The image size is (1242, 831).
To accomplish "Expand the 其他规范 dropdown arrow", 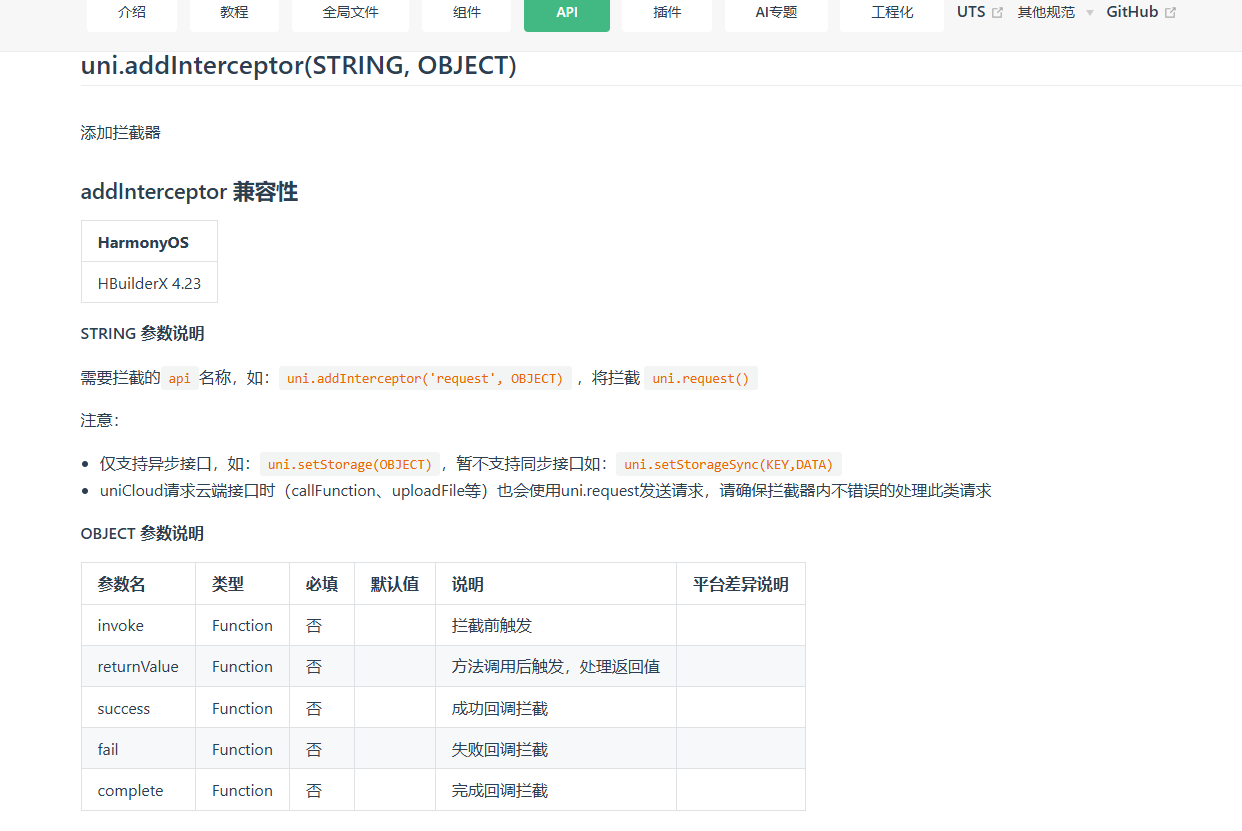I will (x=1090, y=13).
